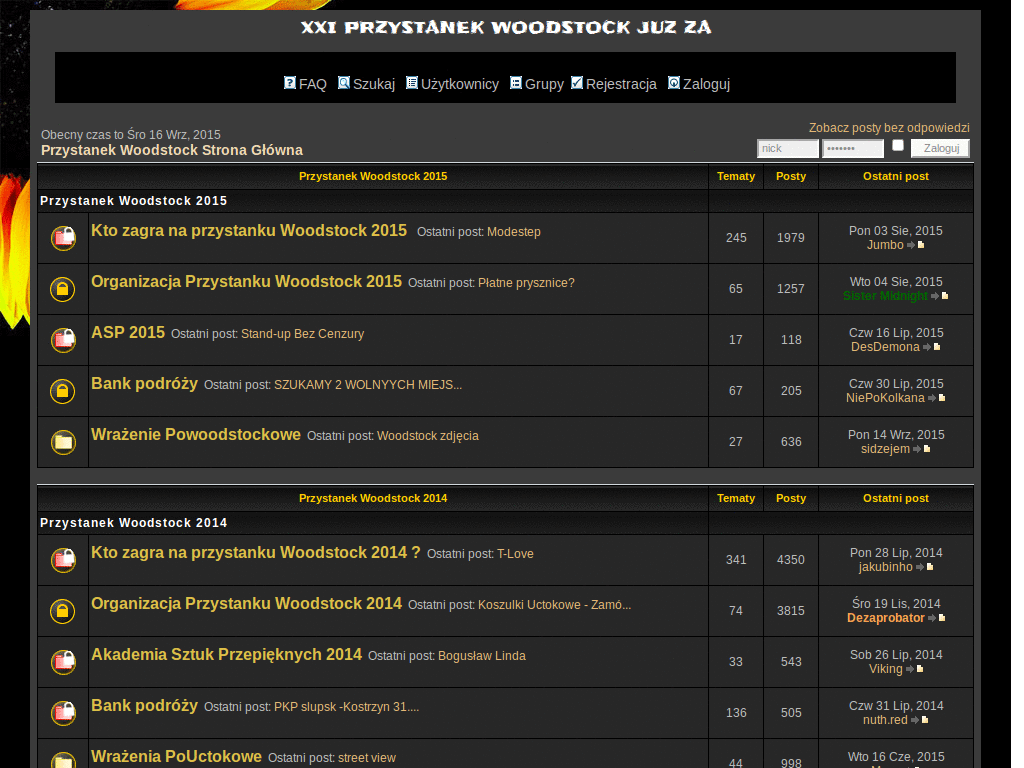This screenshot has height=768, width=1024.
Task: Click the last-post icon next to sidzejem
Action: 922,449
